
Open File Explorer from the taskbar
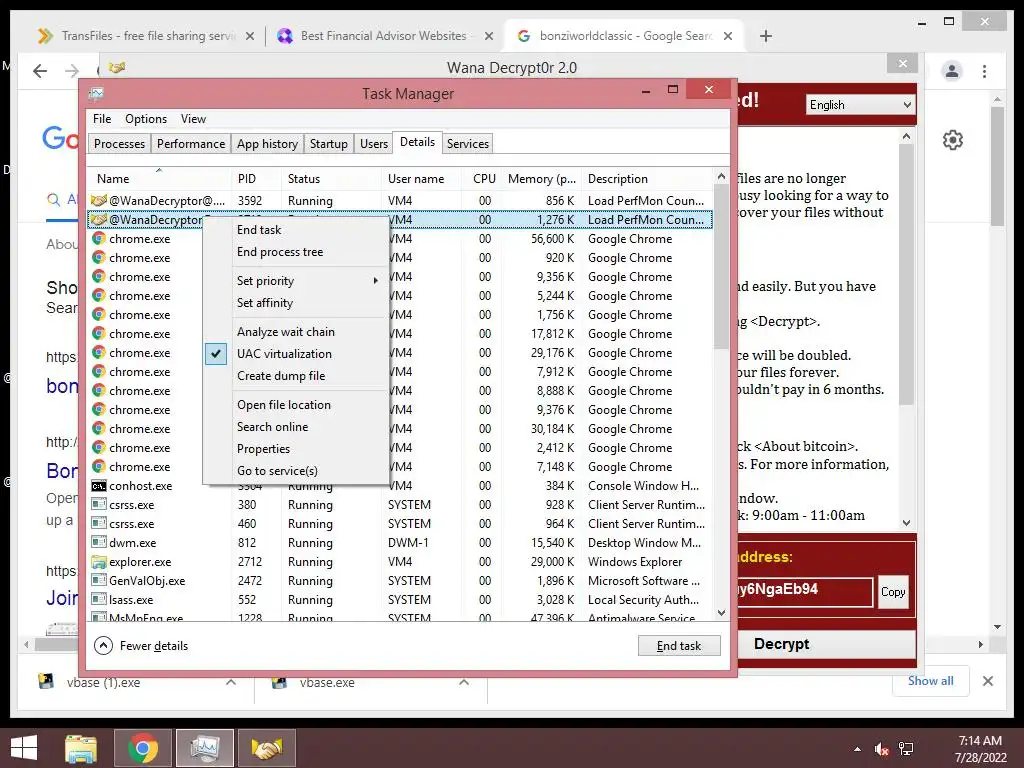click(81, 748)
